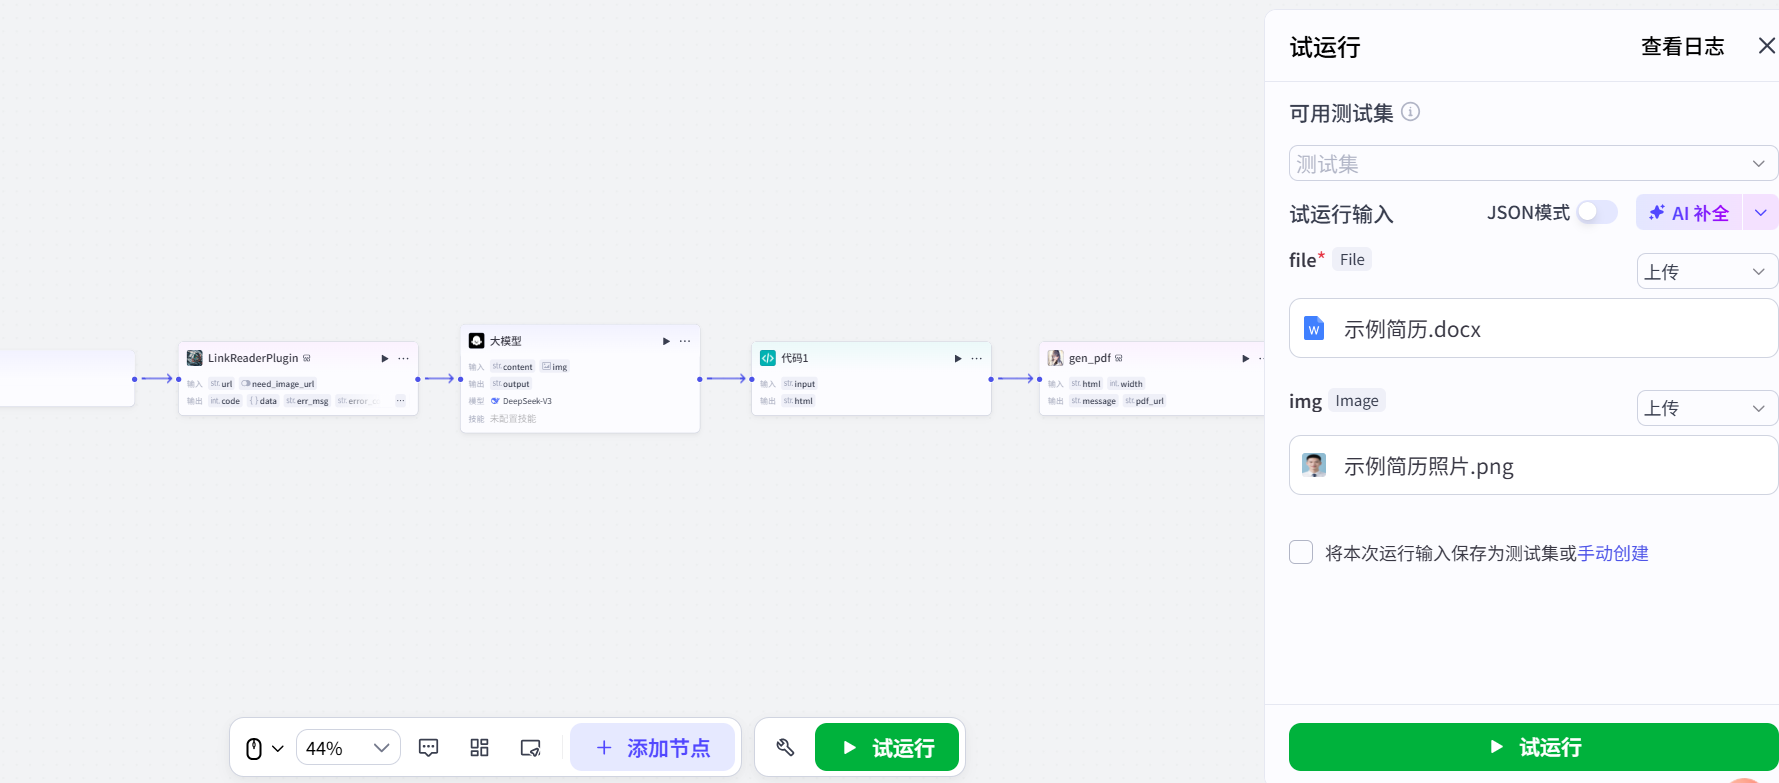The image size is (1779, 783).
Task: Check the save inputs as test set checkbox
Action: (1301, 552)
